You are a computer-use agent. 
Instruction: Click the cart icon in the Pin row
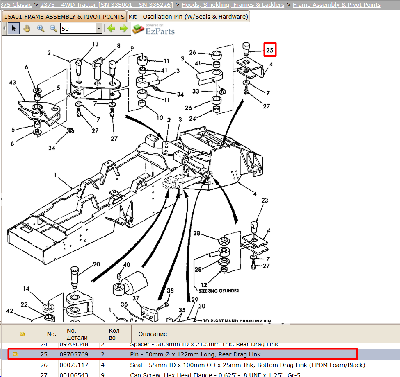pyautogui.click(x=15, y=354)
